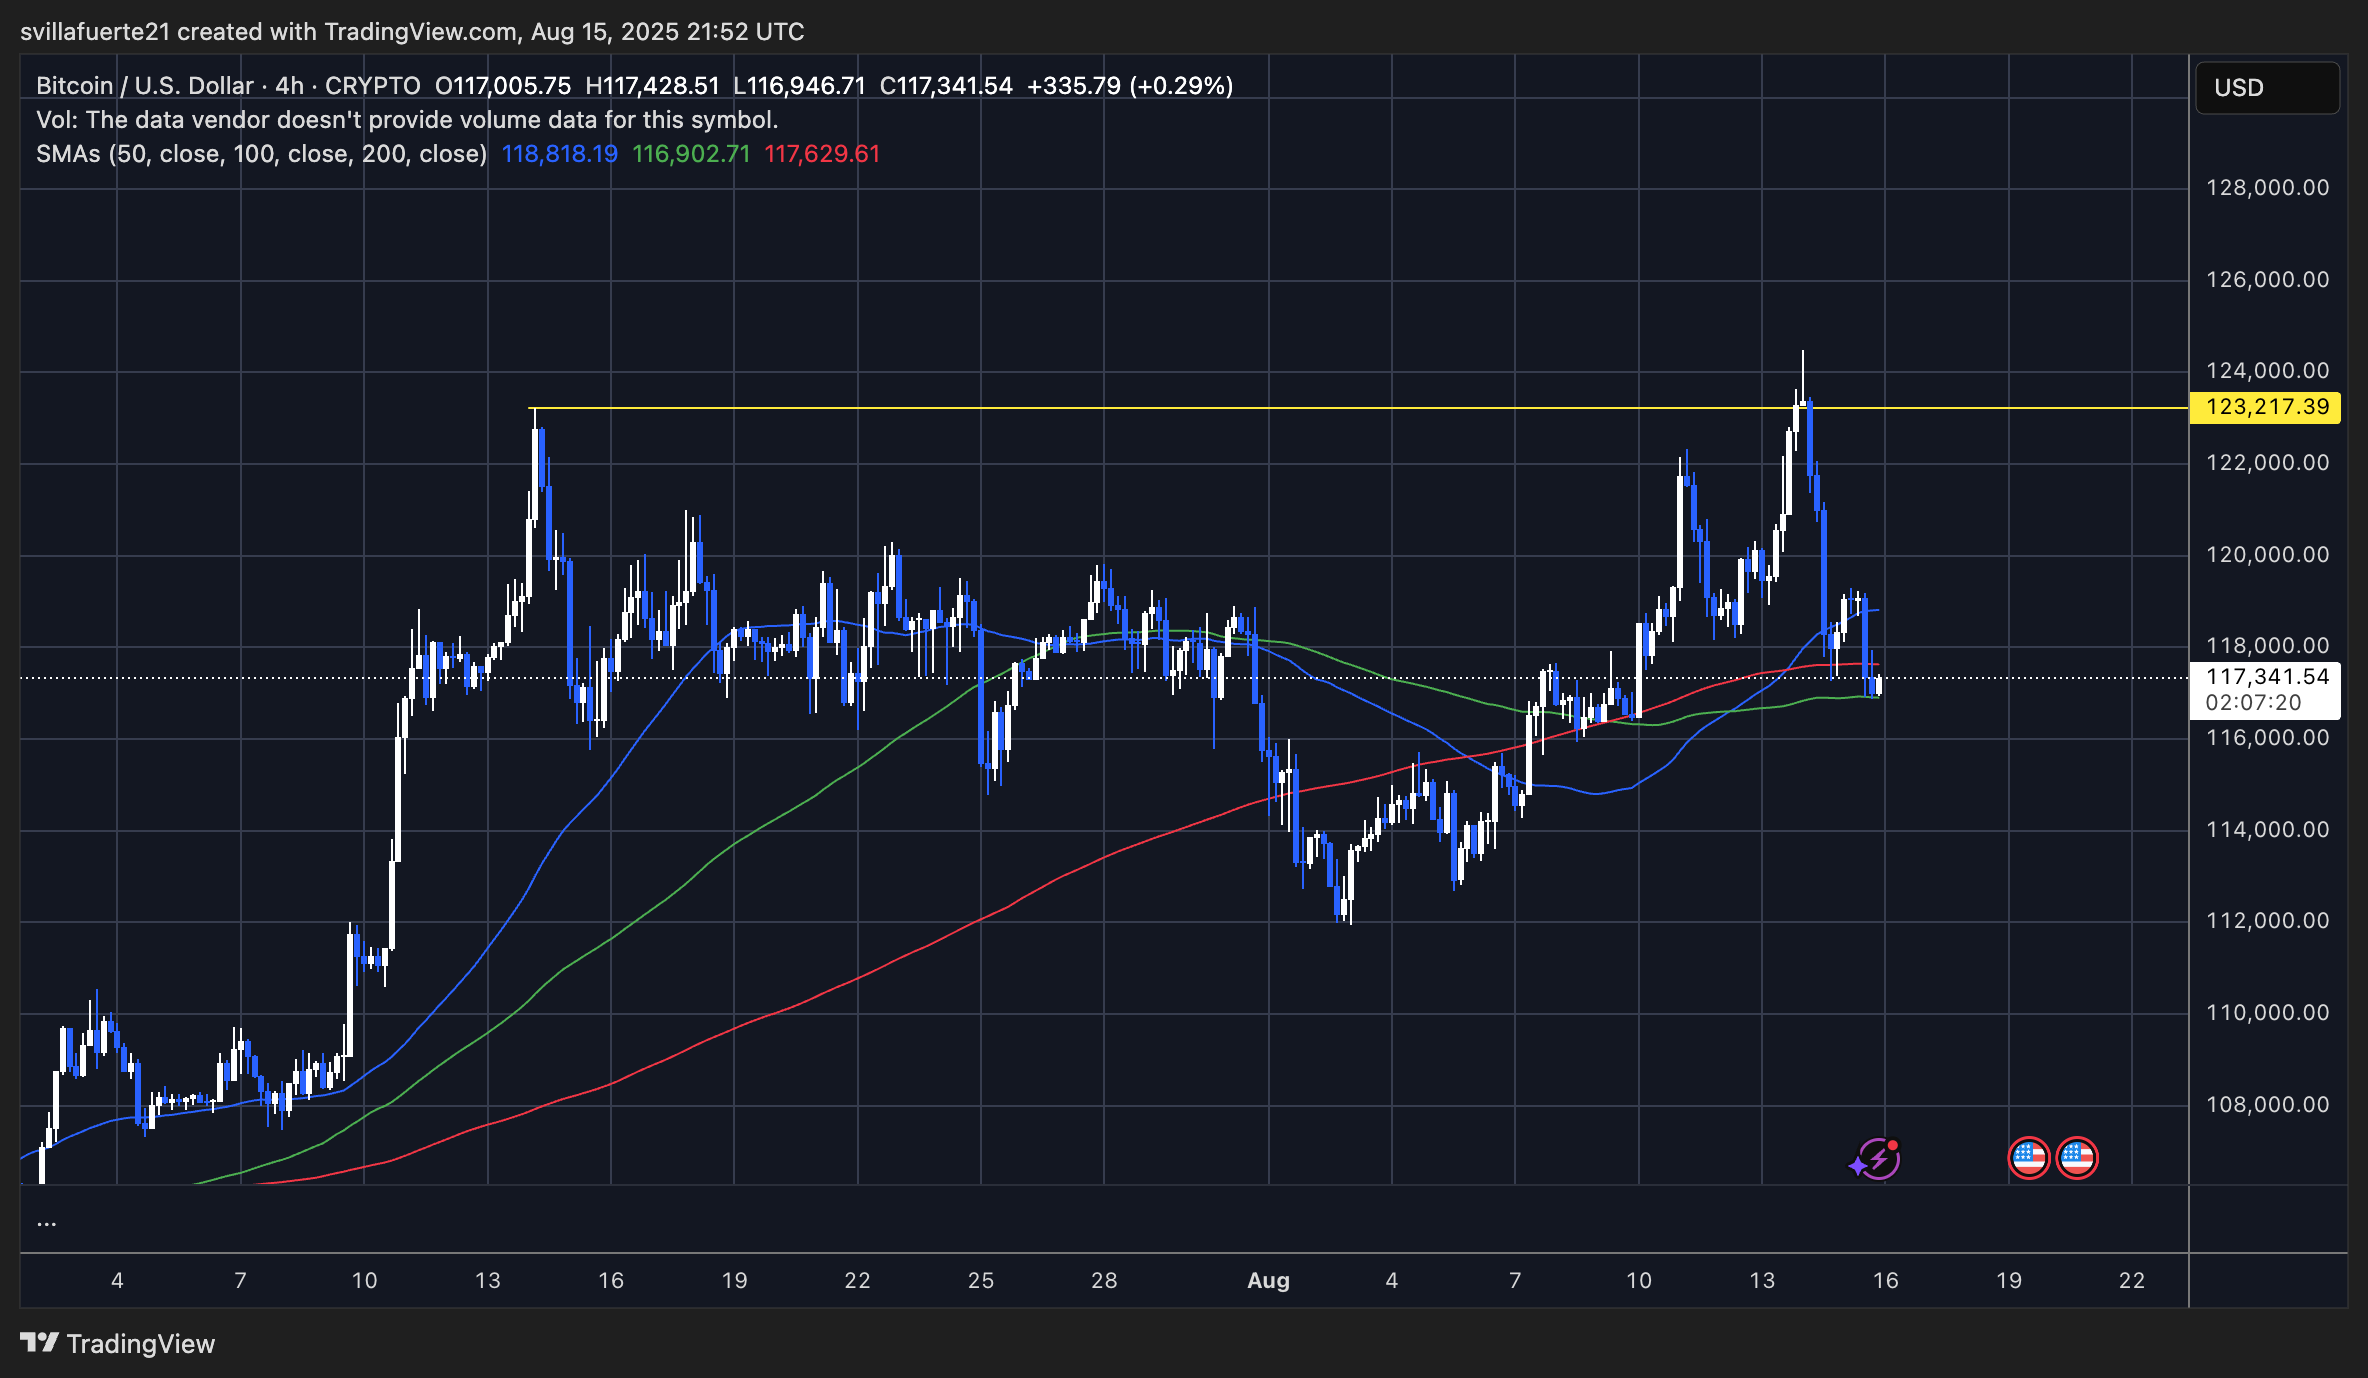The height and width of the screenshot is (1378, 2368).
Task: Click the blue SMA 50 value 118,818.19
Action: [x=559, y=154]
